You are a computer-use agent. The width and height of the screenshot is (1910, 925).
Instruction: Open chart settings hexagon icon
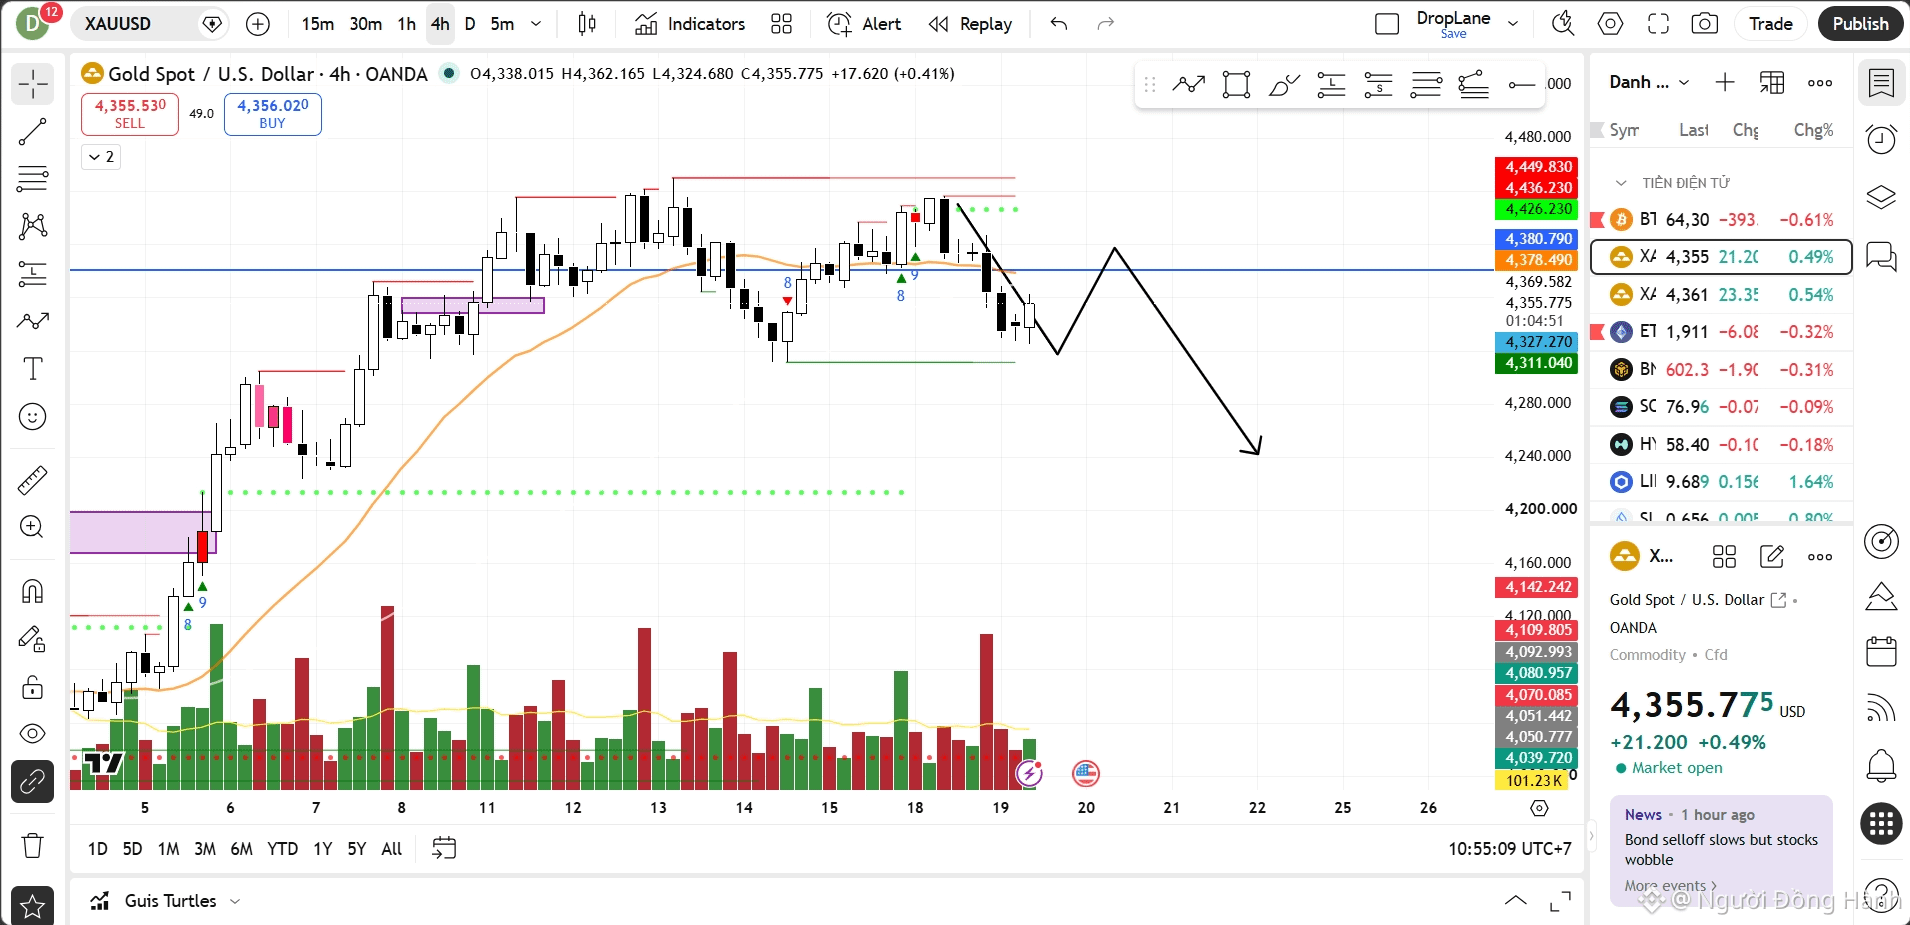pos(1611,24)
